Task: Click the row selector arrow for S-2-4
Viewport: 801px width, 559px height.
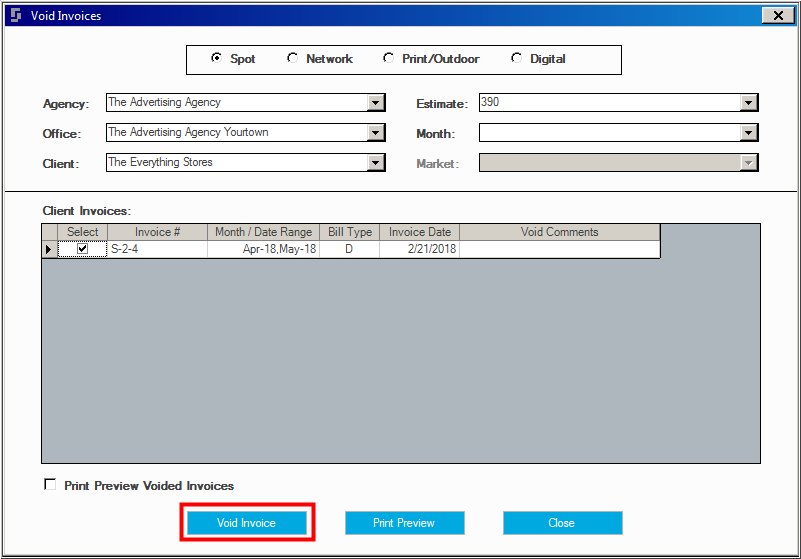Action: point(49,249)
